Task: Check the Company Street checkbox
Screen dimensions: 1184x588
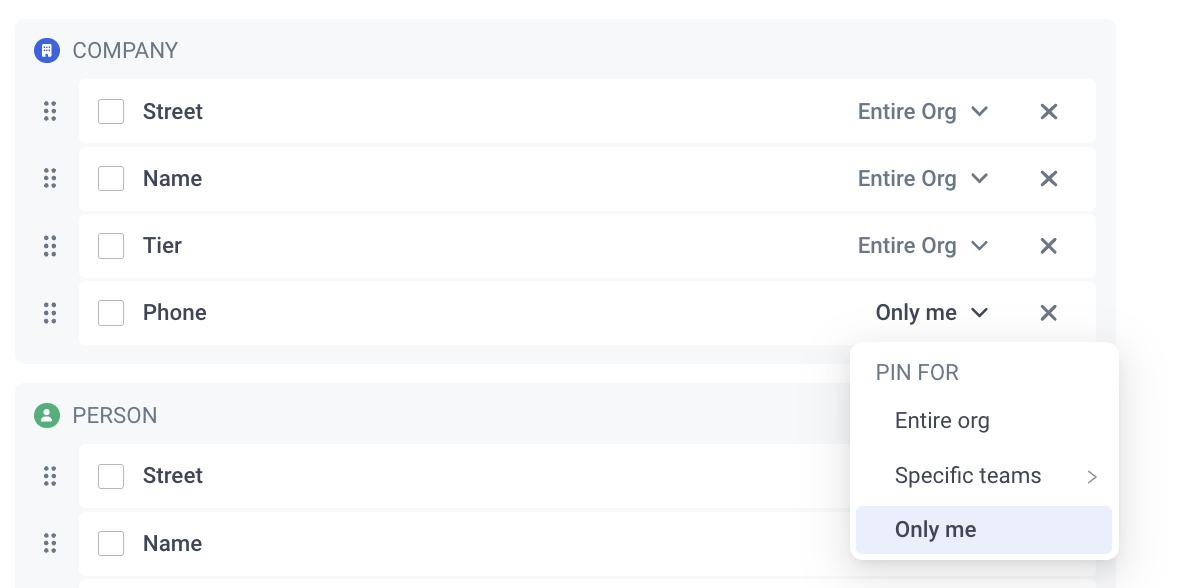Action: 111,112
